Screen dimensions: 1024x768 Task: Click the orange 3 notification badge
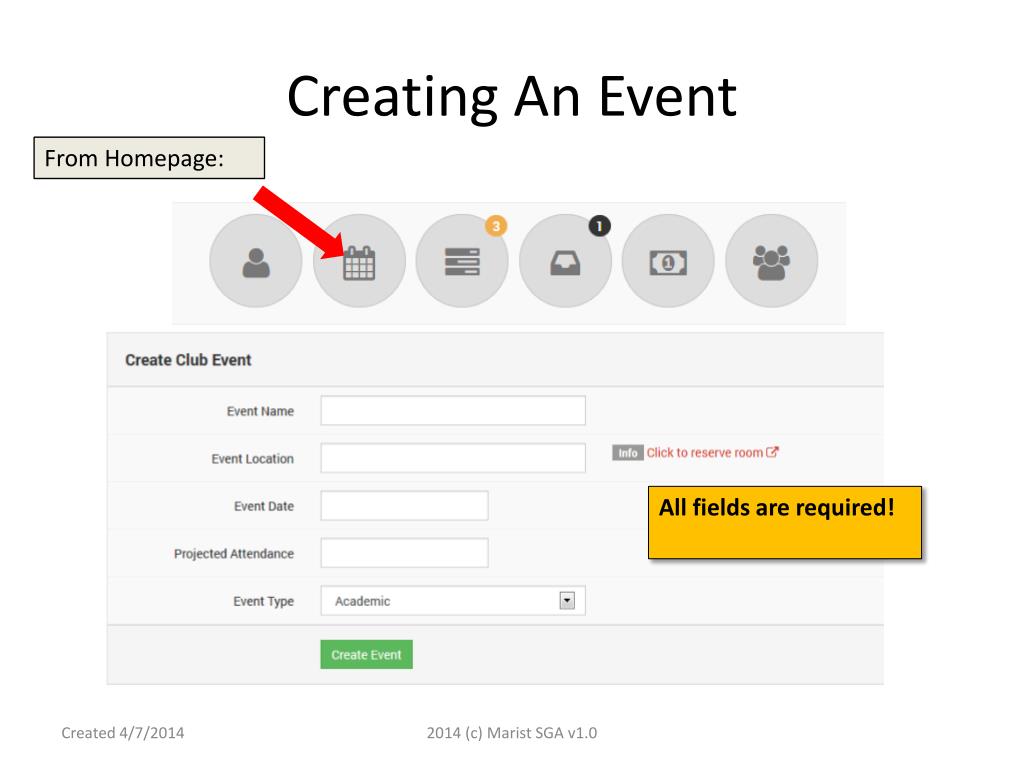496,226
